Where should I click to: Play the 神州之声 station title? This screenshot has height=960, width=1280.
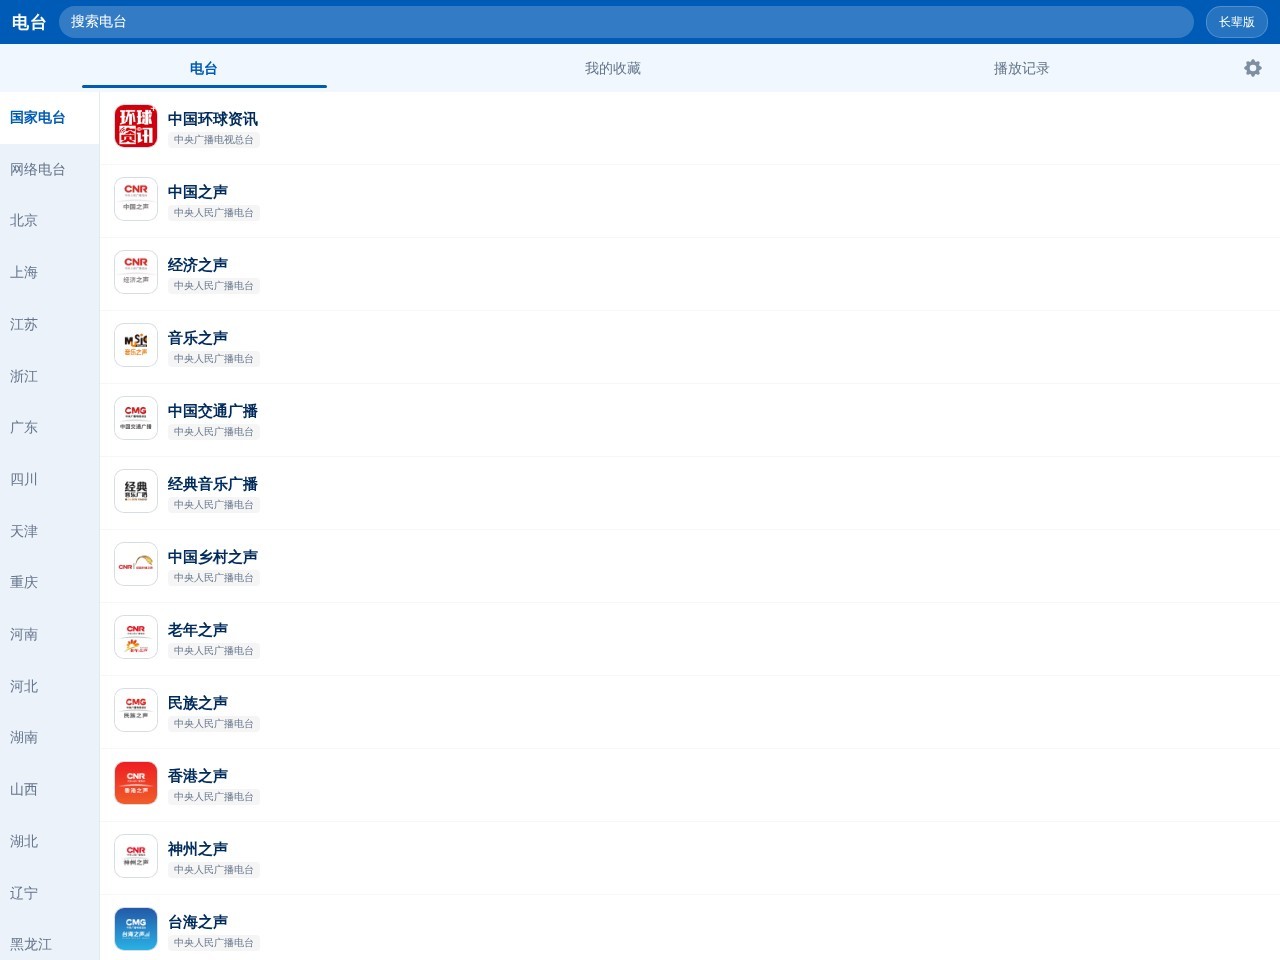[x=198, y=849]
